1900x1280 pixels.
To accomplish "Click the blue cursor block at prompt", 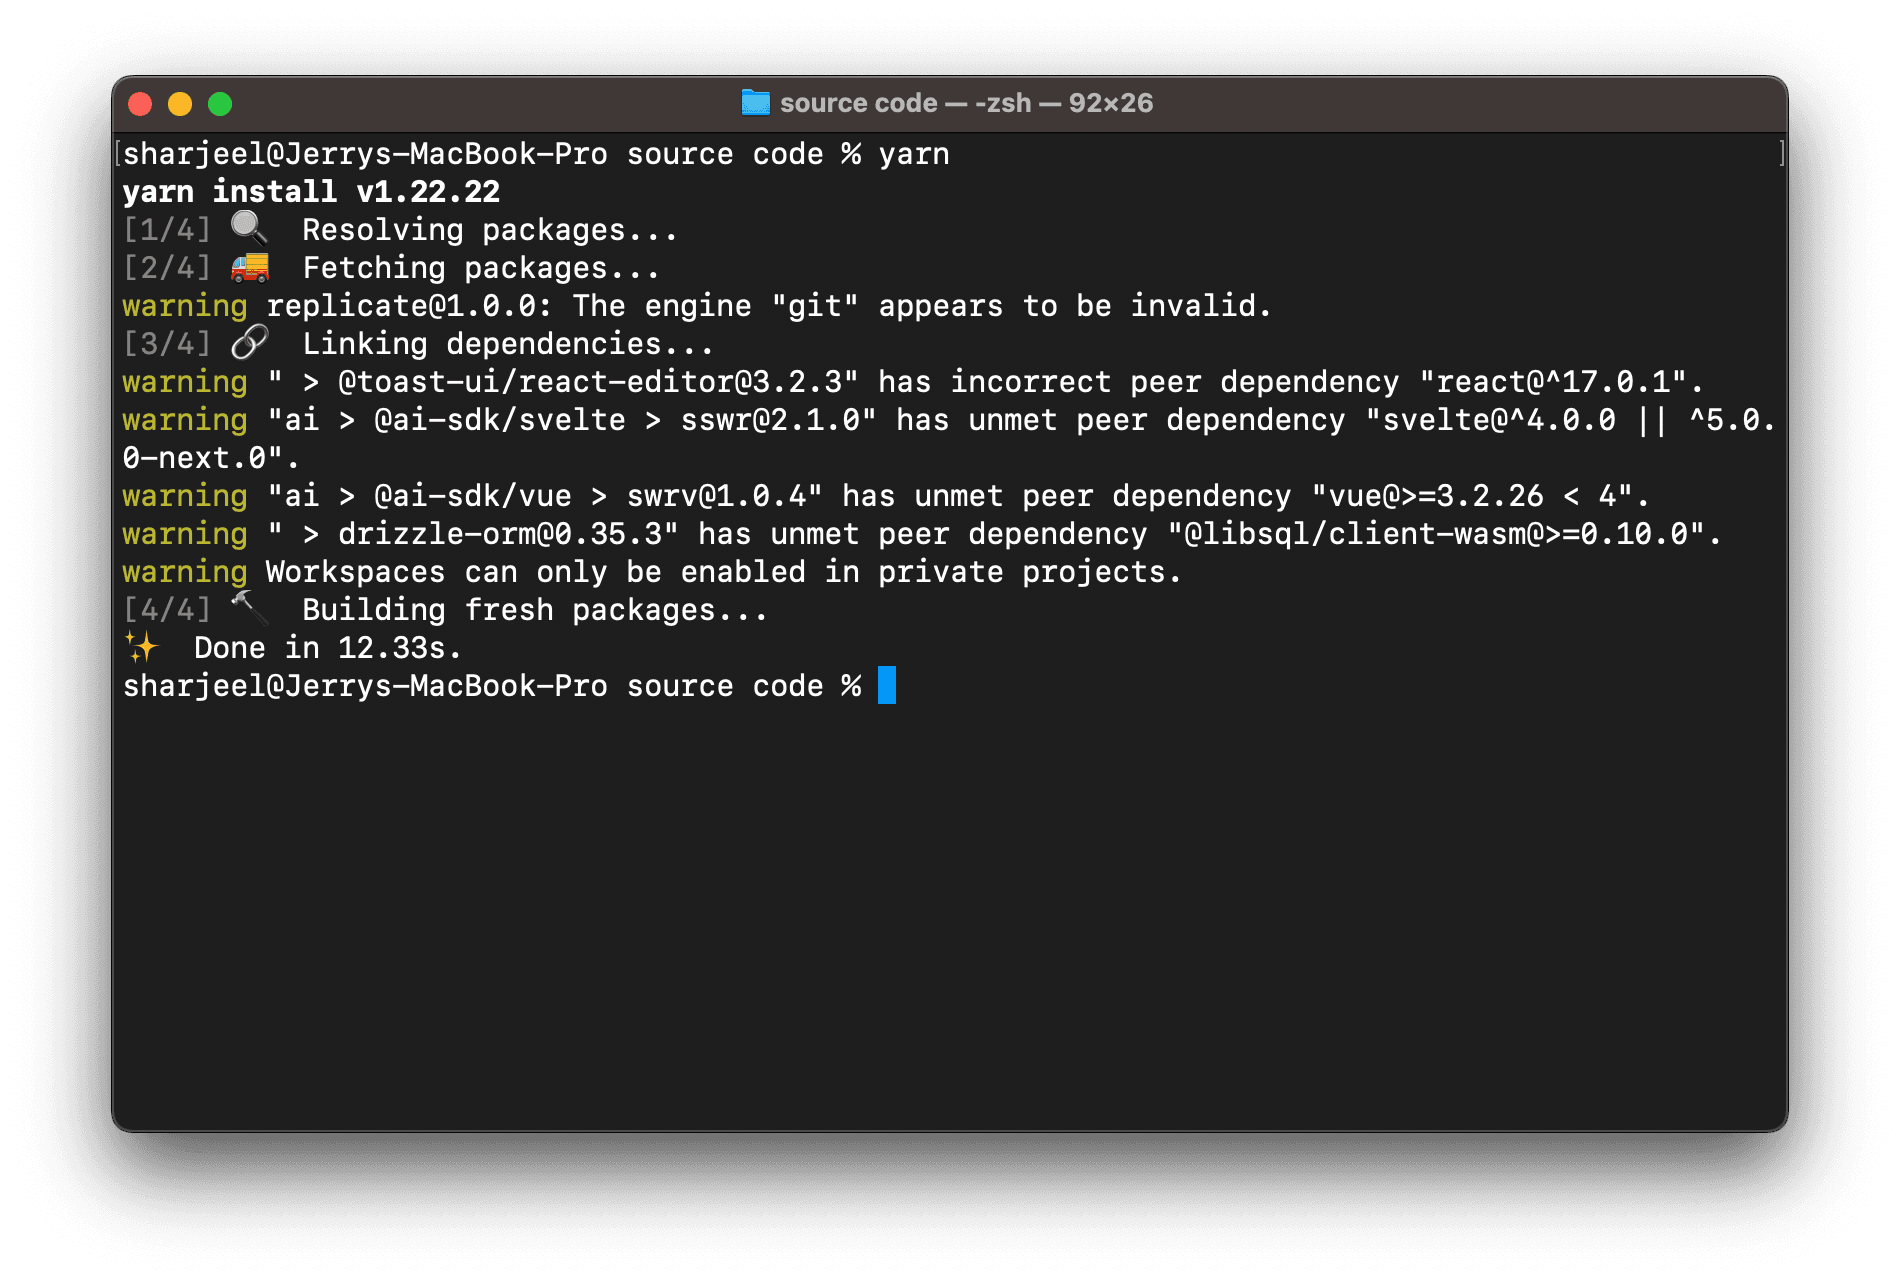I will 887,685.
